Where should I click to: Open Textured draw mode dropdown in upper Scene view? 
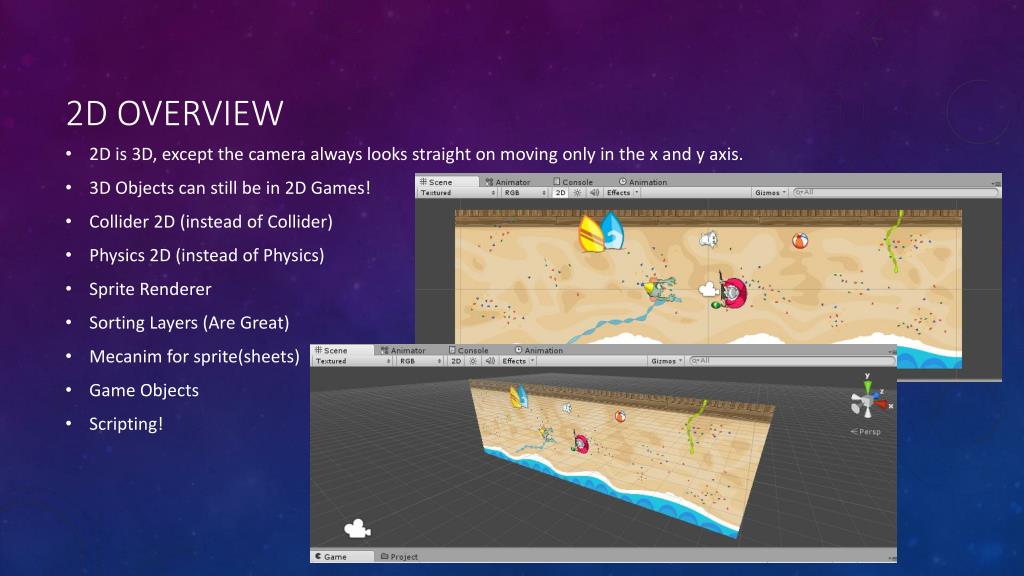click(x=458, y=193)
